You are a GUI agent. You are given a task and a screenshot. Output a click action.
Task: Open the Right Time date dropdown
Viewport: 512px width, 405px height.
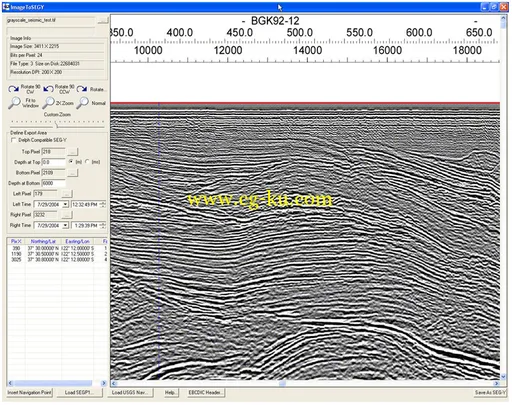(x=65, y=226)
